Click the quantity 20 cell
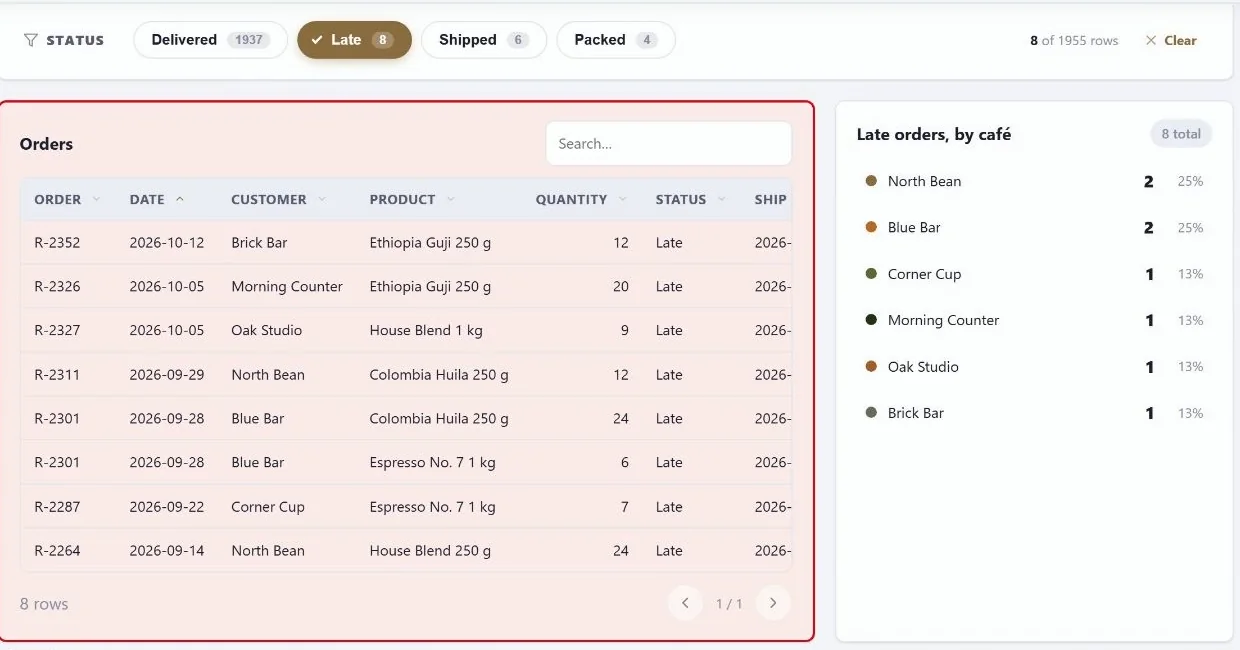 (621, 287)
